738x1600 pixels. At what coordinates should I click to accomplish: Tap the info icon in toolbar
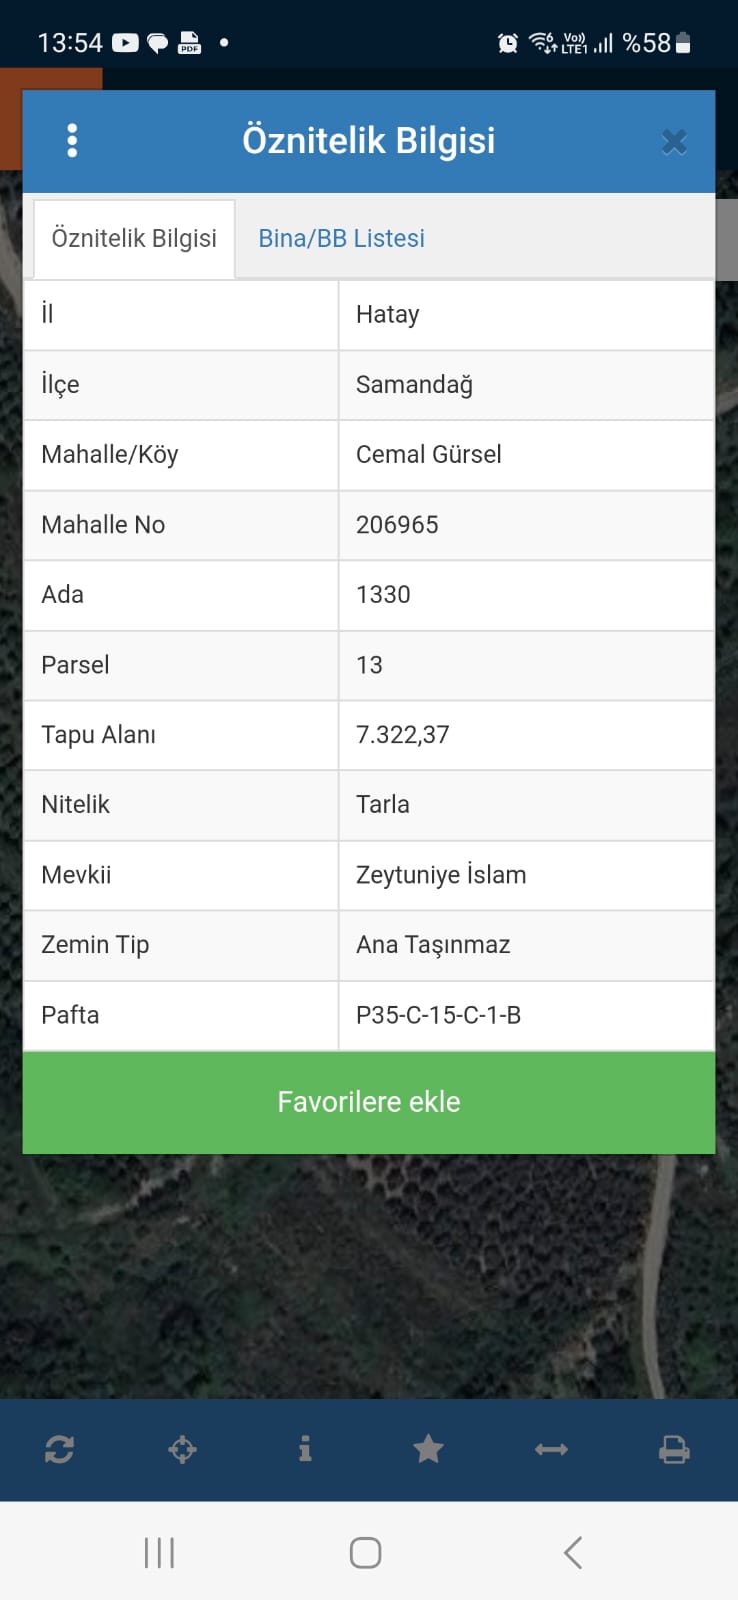[305, 1449]
